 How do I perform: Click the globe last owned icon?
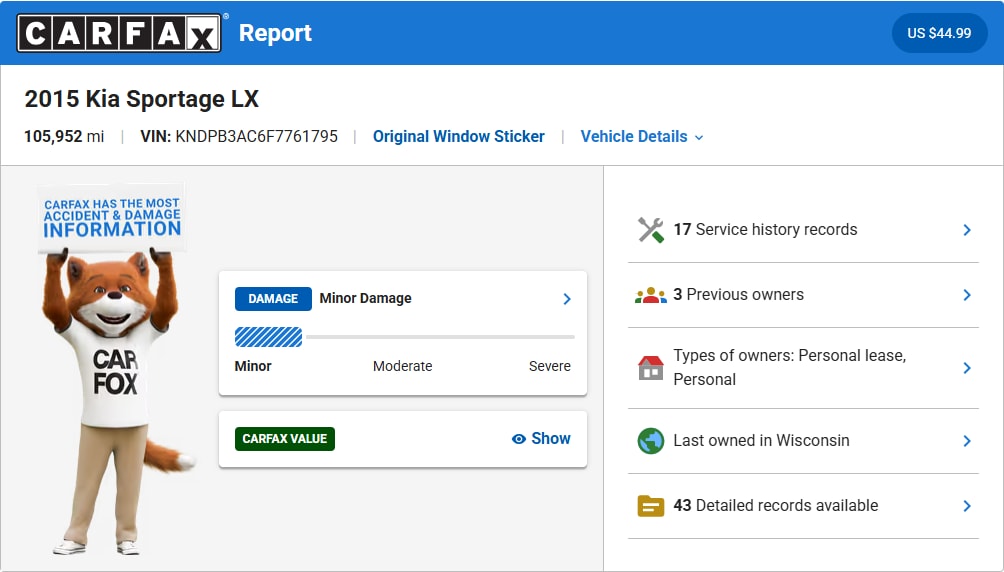[x=651, y=441]
